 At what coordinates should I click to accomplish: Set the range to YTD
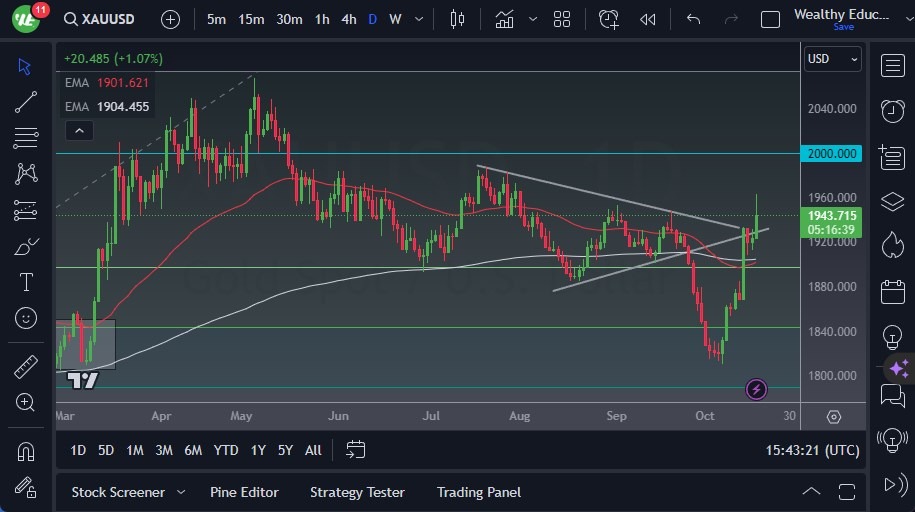coord(226,450)
